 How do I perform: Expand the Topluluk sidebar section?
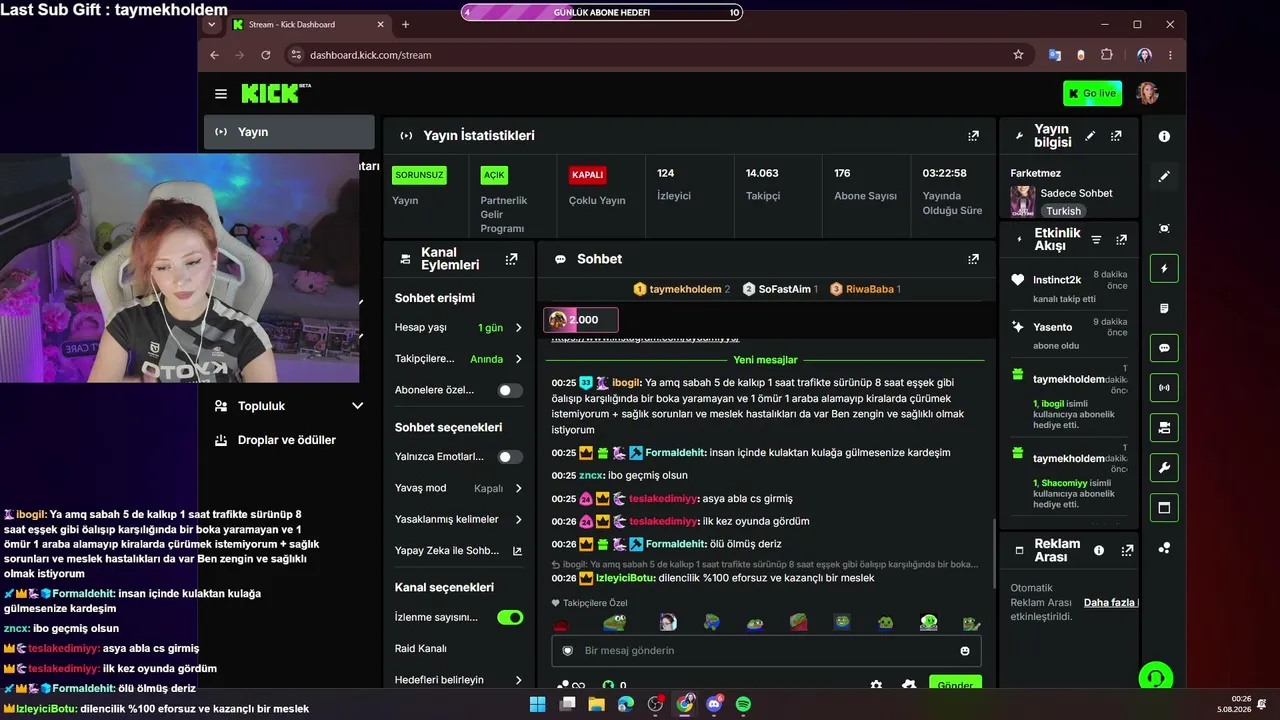pyautogui.click(x=289, y=406)
